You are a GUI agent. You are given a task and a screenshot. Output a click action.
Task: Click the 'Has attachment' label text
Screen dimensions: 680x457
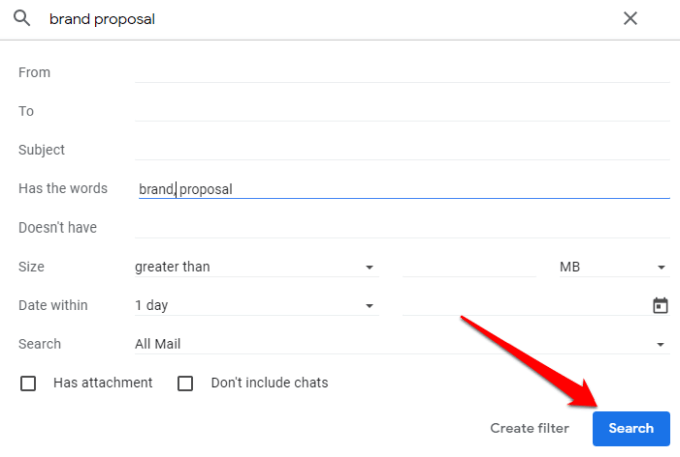pyautogui.click(x=102, y=382)
